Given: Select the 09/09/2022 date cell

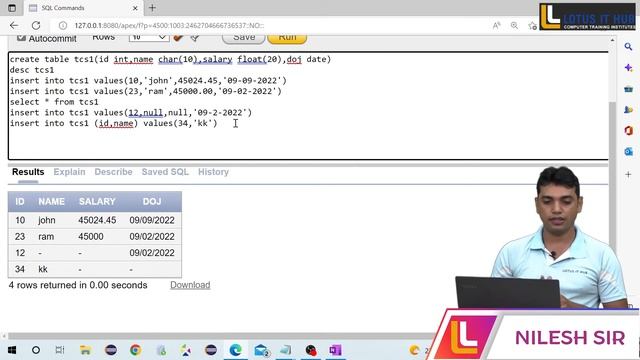Looking at the screenshot, I should (x=152, y=220).
